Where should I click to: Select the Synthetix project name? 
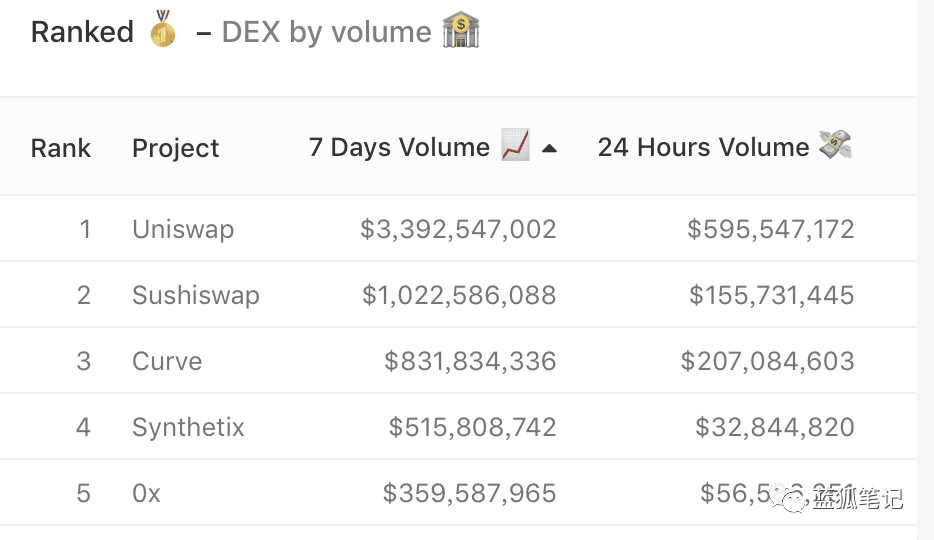188,427
